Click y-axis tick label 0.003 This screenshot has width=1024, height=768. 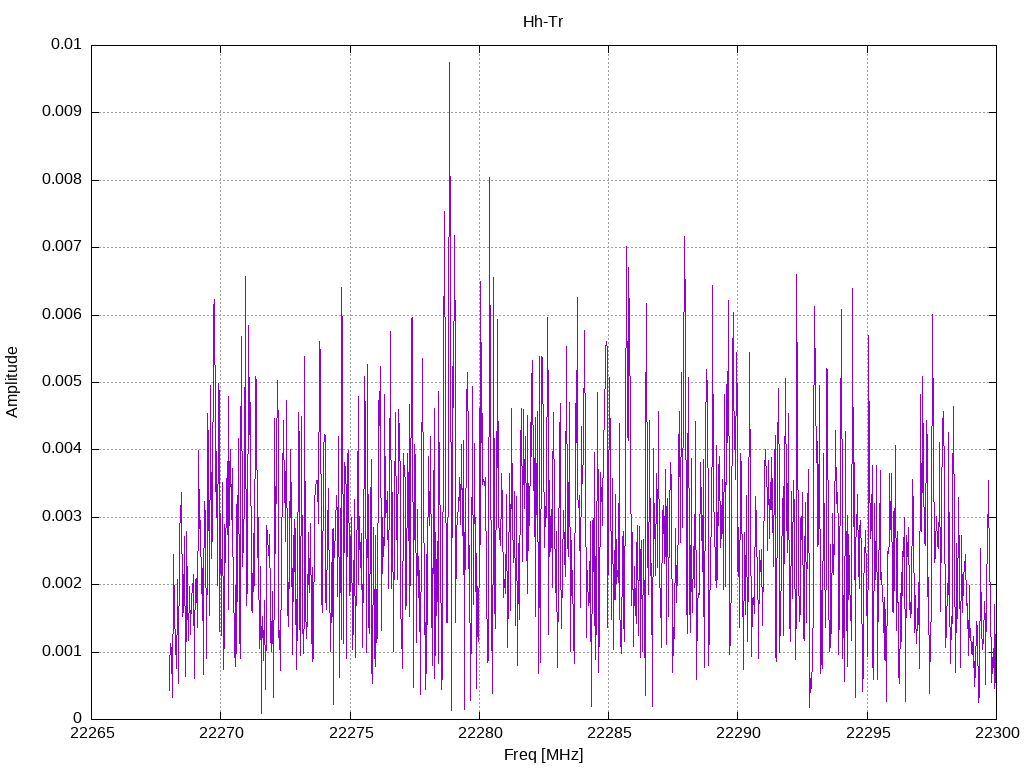tap(62, 517)
